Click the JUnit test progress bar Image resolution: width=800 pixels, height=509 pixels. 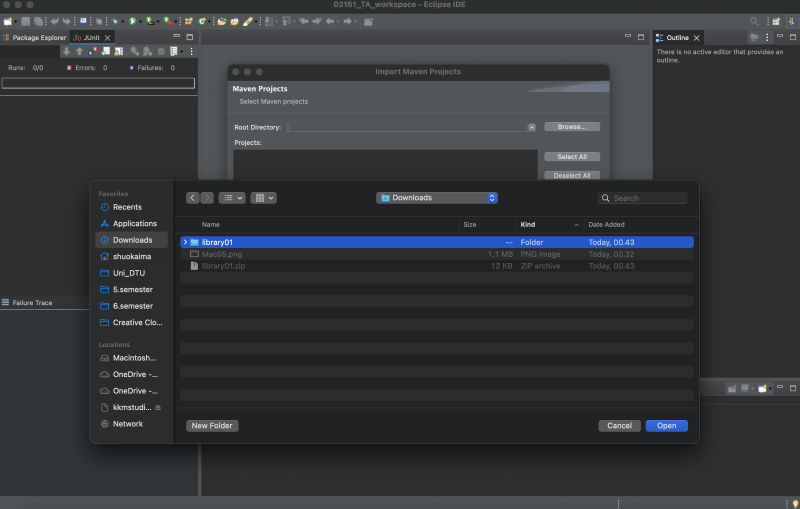[x=98, y=83]
